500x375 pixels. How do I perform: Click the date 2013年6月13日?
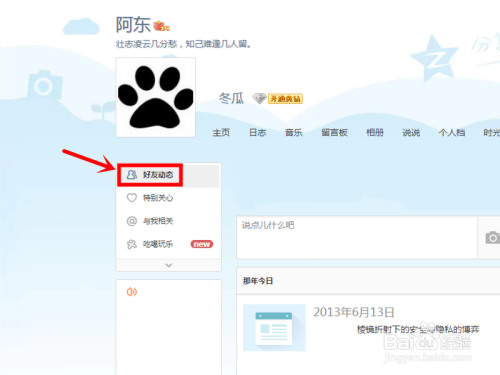354,312
